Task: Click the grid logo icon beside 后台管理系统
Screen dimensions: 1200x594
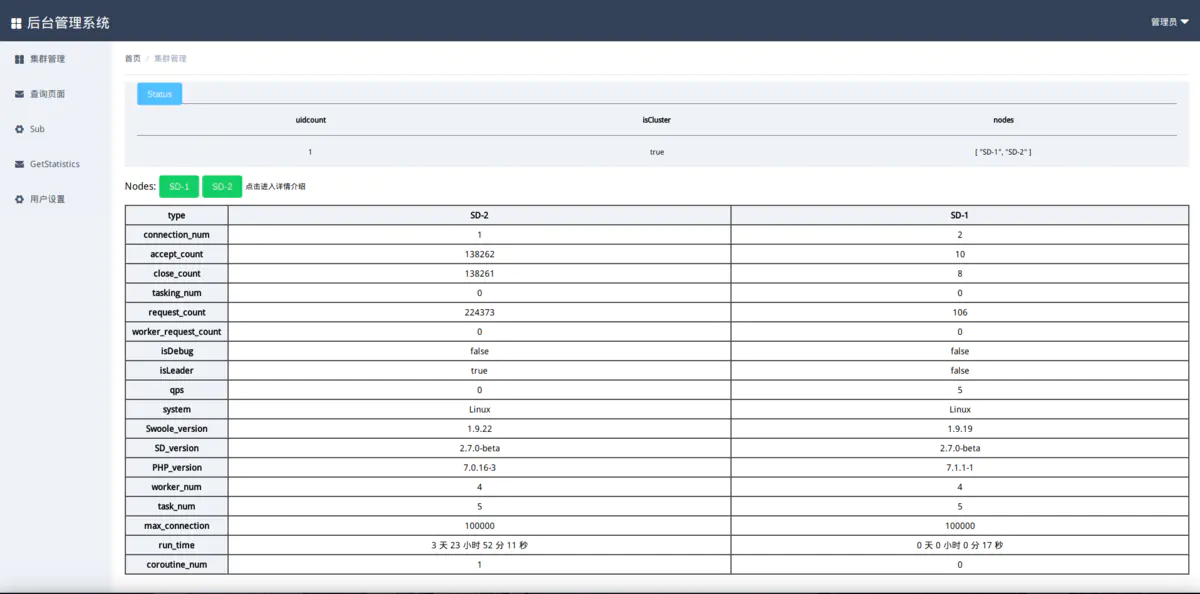Action: pyautogui.click(x=16, y=22)
